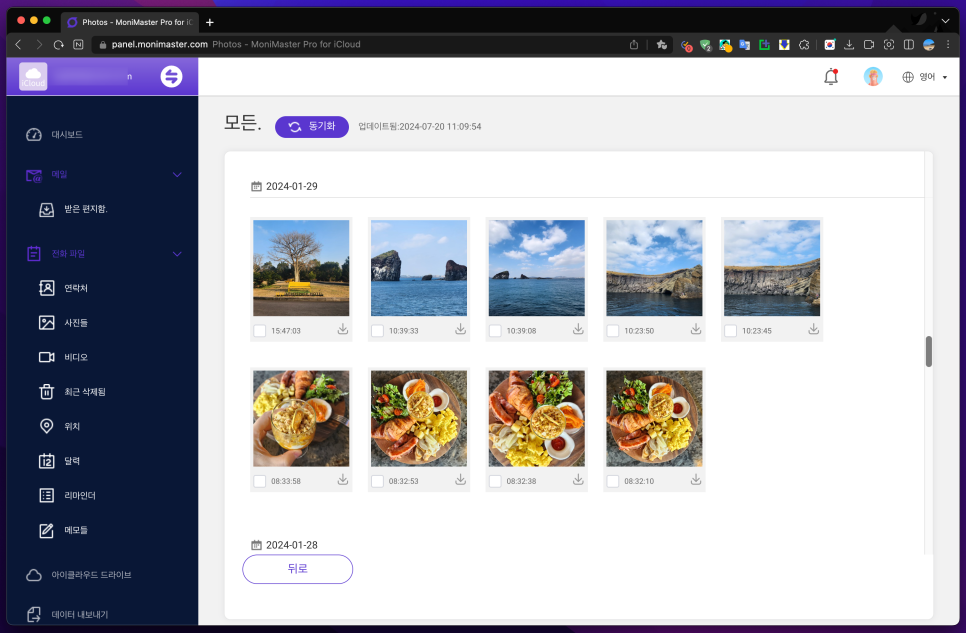Open the 메모들 notes pencil icon
The width and height of the screenshot is (966, 633).
pos(47,530)
